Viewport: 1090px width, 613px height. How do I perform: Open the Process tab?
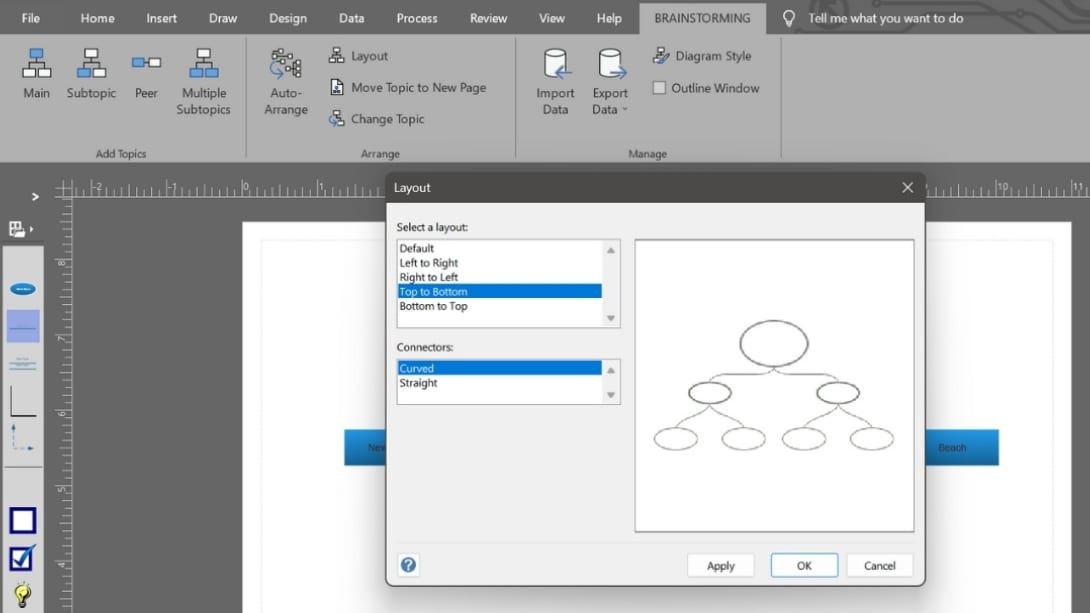click(x=417, y=18)
